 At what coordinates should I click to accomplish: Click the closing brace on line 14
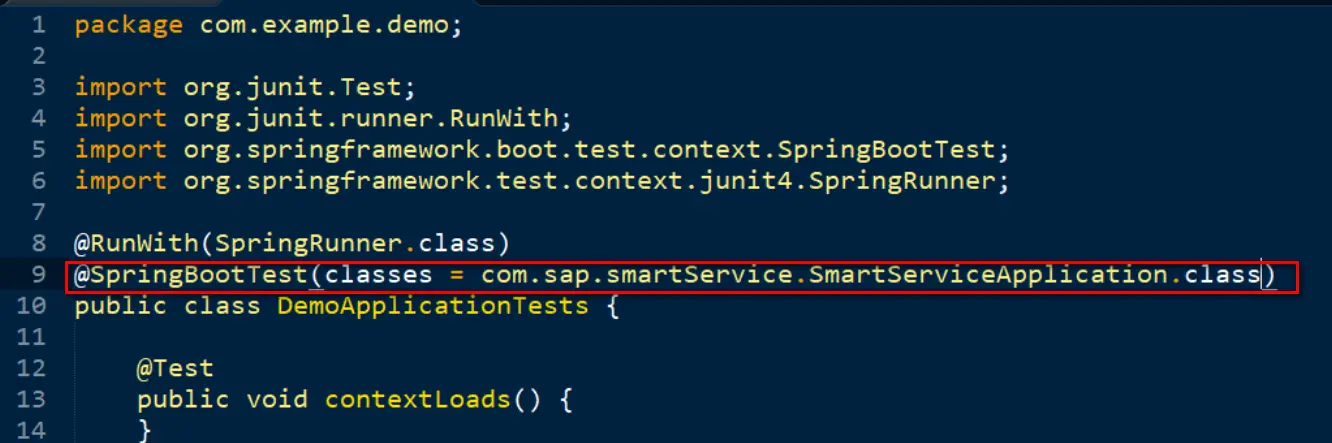point(145,430)
